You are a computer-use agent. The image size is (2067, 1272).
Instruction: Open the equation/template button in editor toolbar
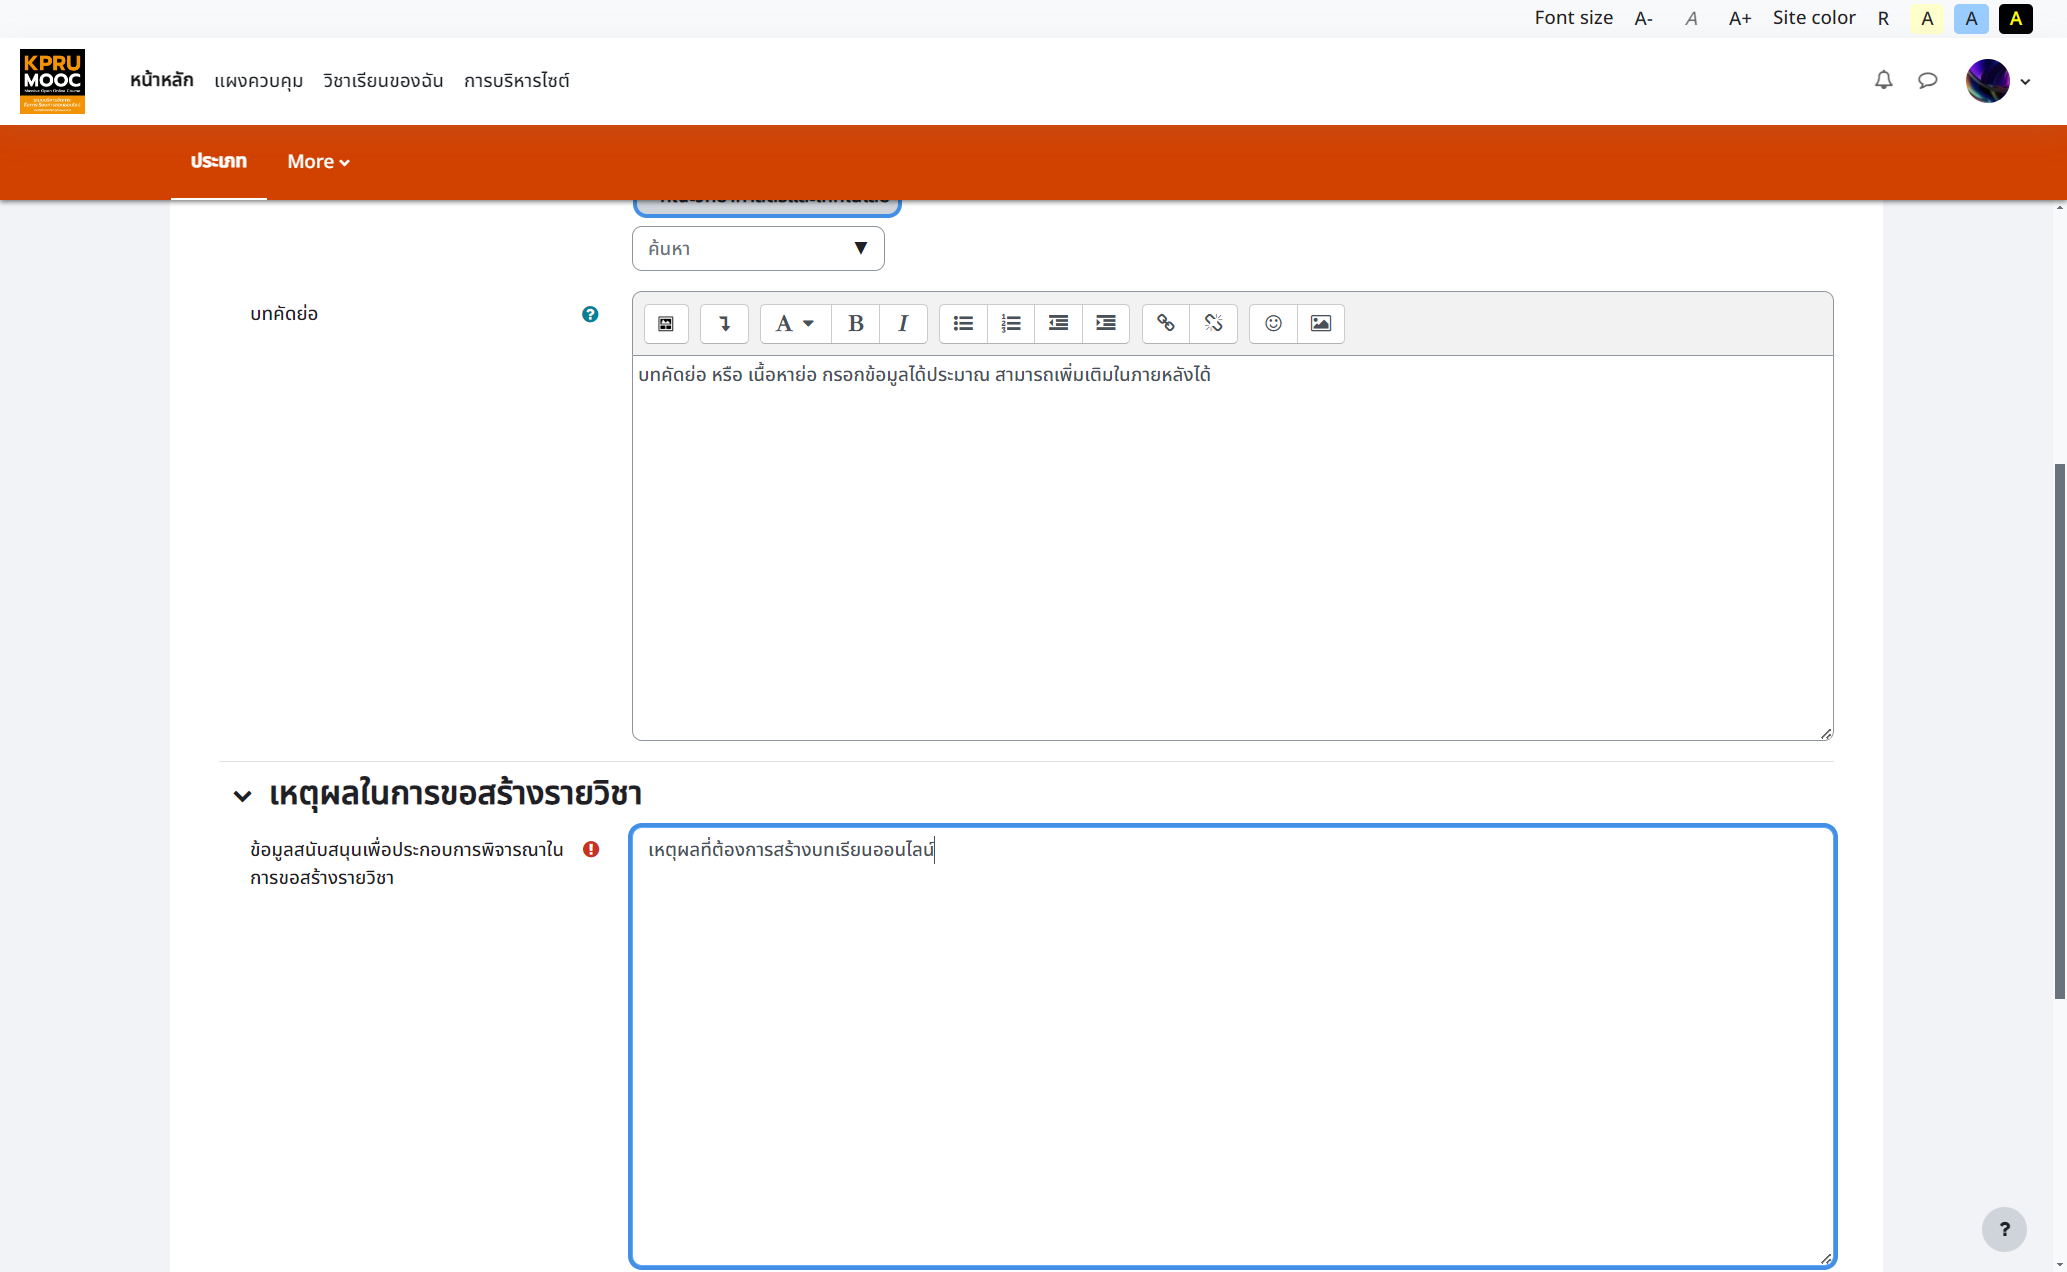666,323
